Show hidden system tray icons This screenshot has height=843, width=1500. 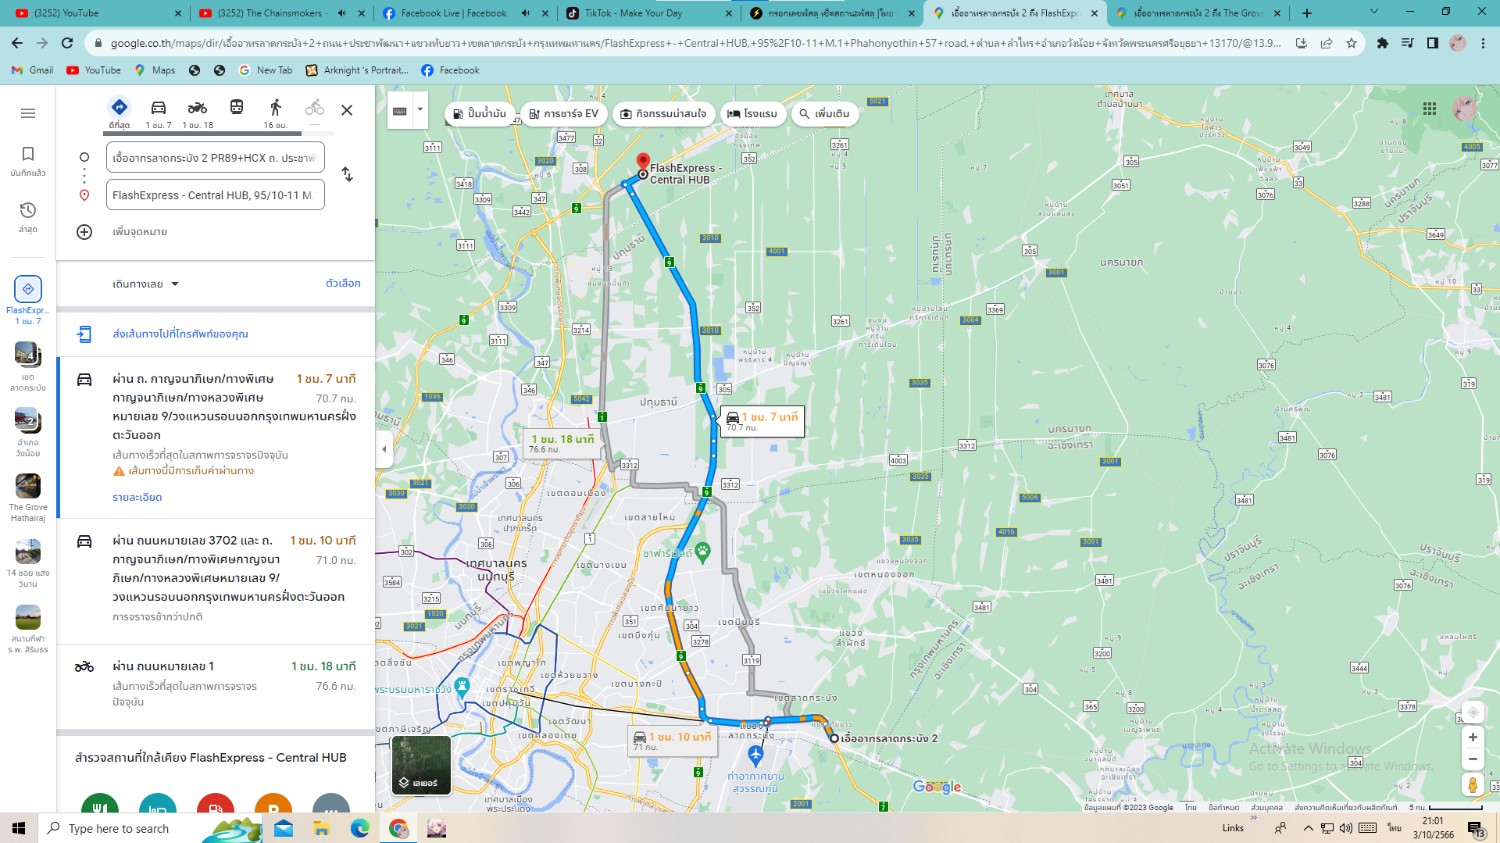1307,828
